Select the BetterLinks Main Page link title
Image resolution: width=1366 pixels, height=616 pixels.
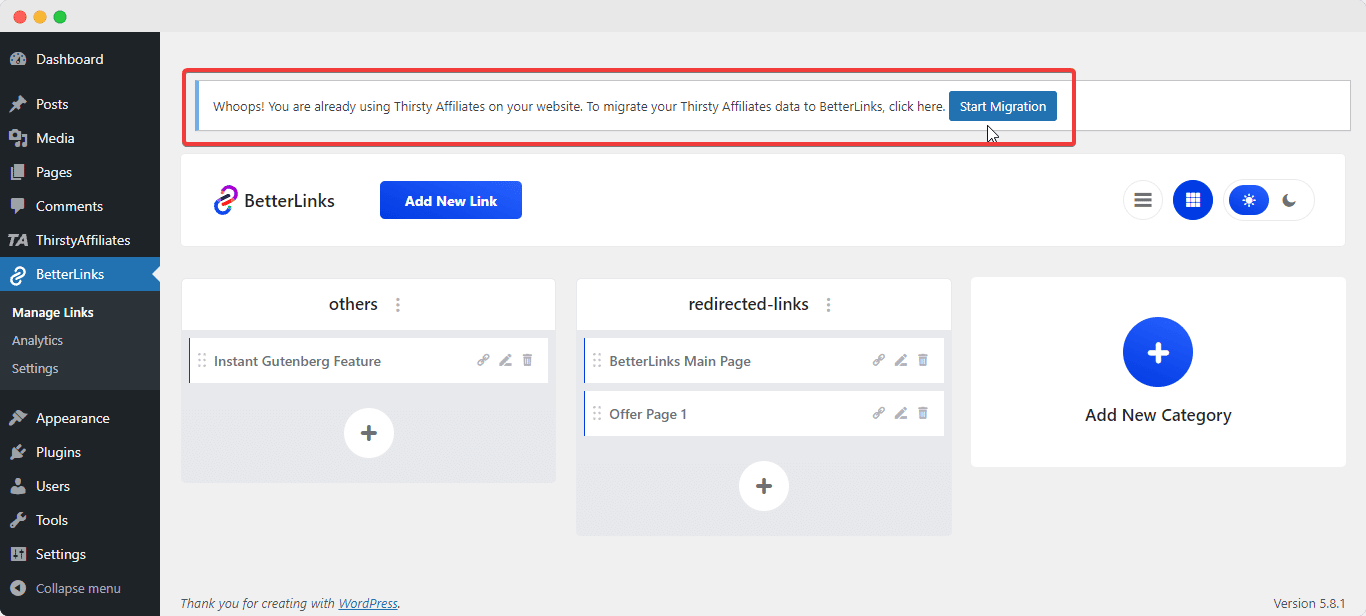[x=680, y=361]
